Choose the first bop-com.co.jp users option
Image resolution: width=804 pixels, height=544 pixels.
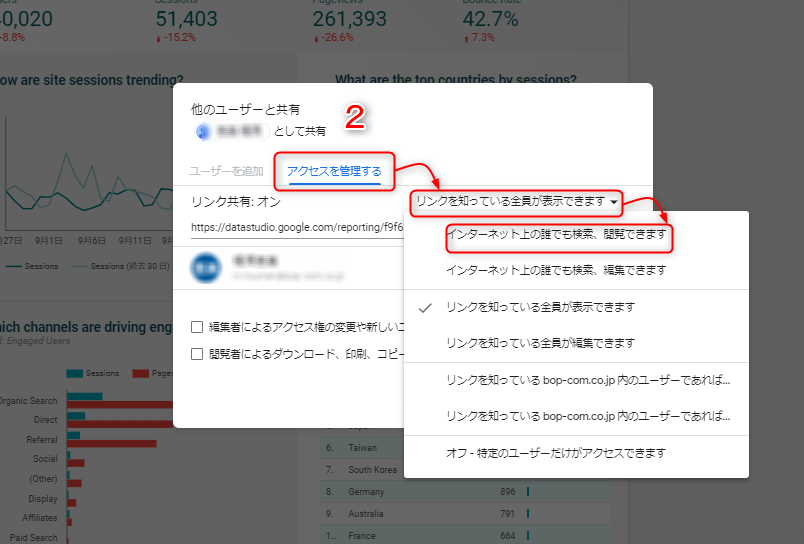coord(588,380)
